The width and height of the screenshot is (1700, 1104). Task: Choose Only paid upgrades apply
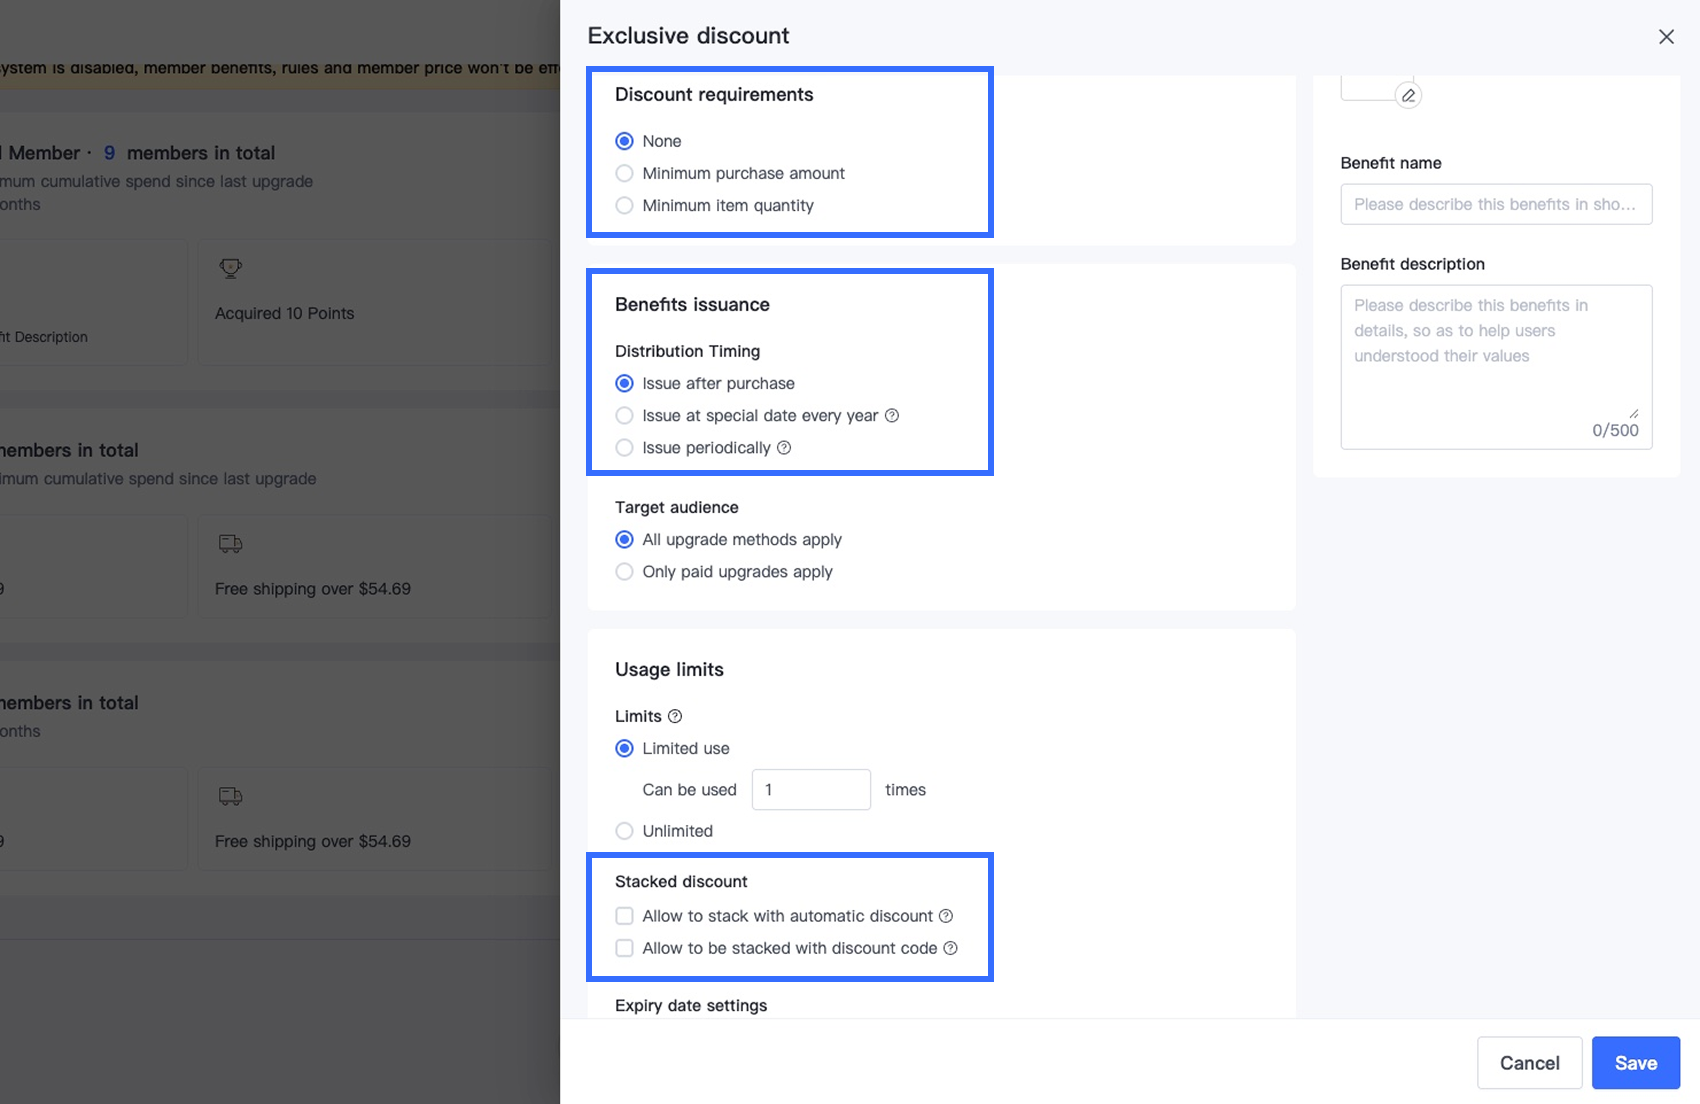(x=625, y=571)
